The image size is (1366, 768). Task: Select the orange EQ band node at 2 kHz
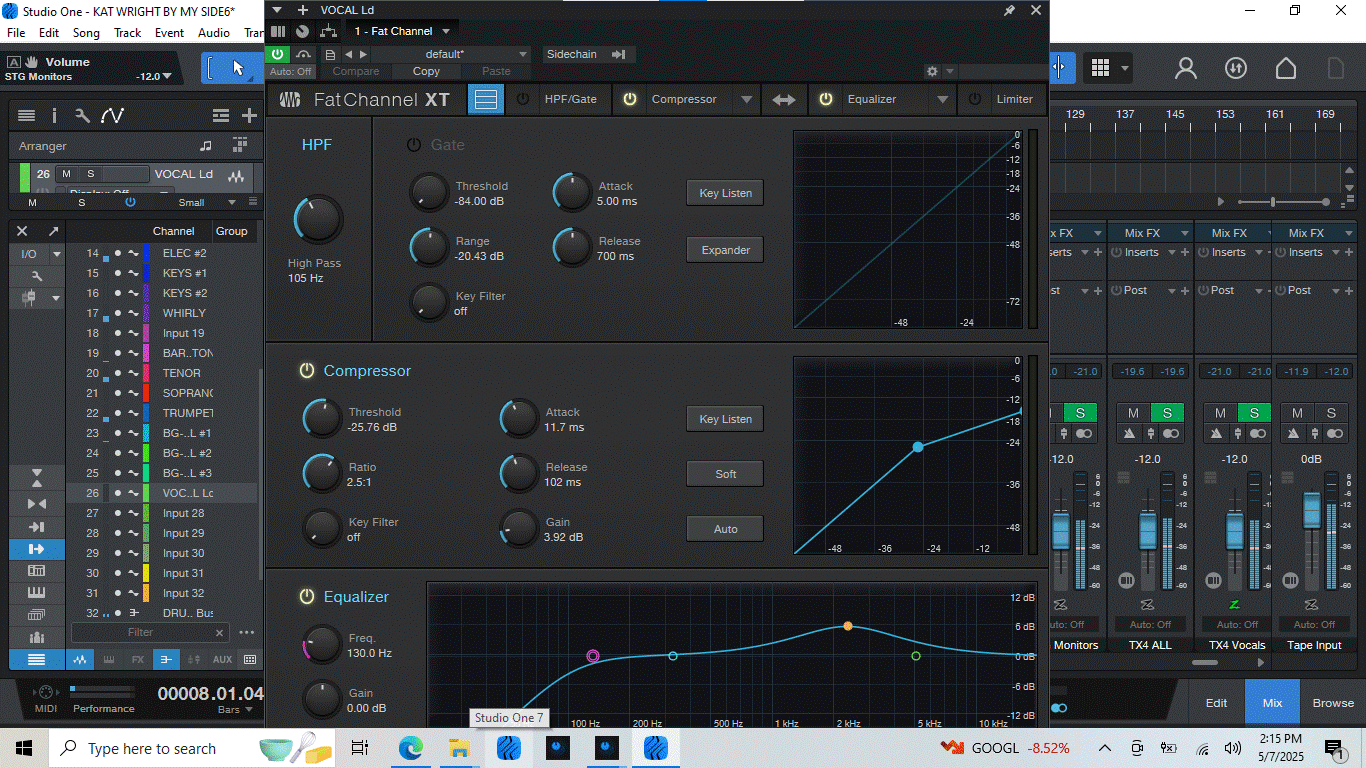click(848, 625)
